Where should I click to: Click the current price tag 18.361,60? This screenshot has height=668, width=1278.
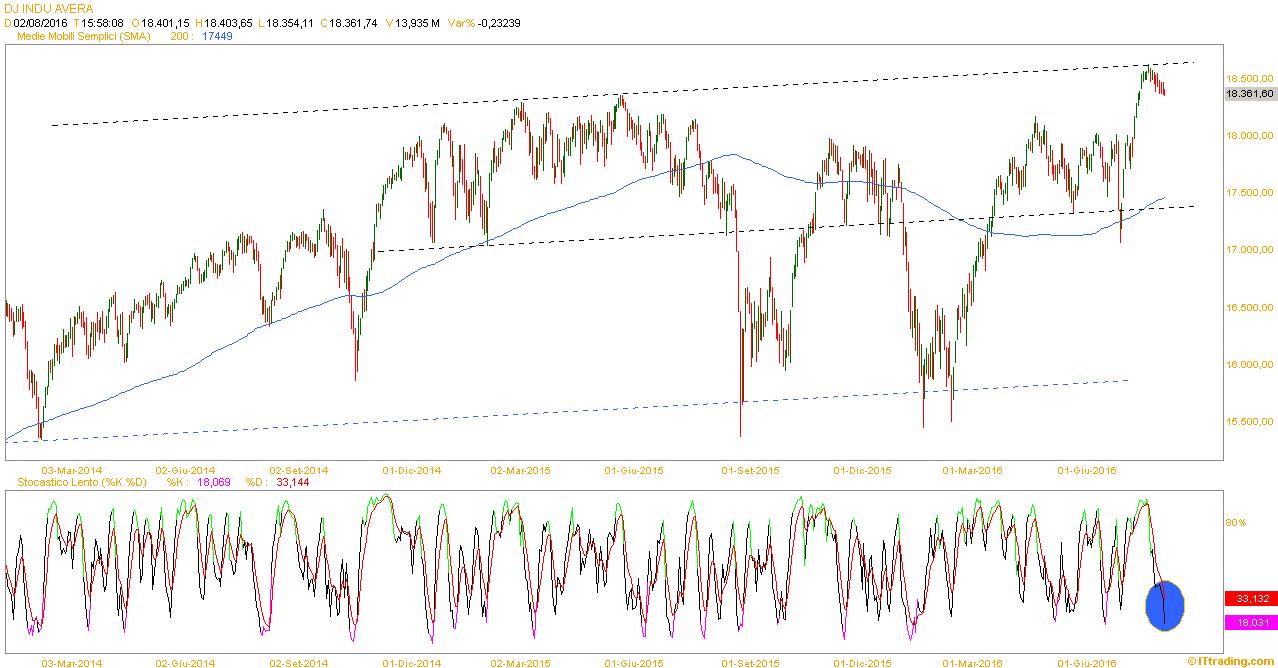(1250, 94)
